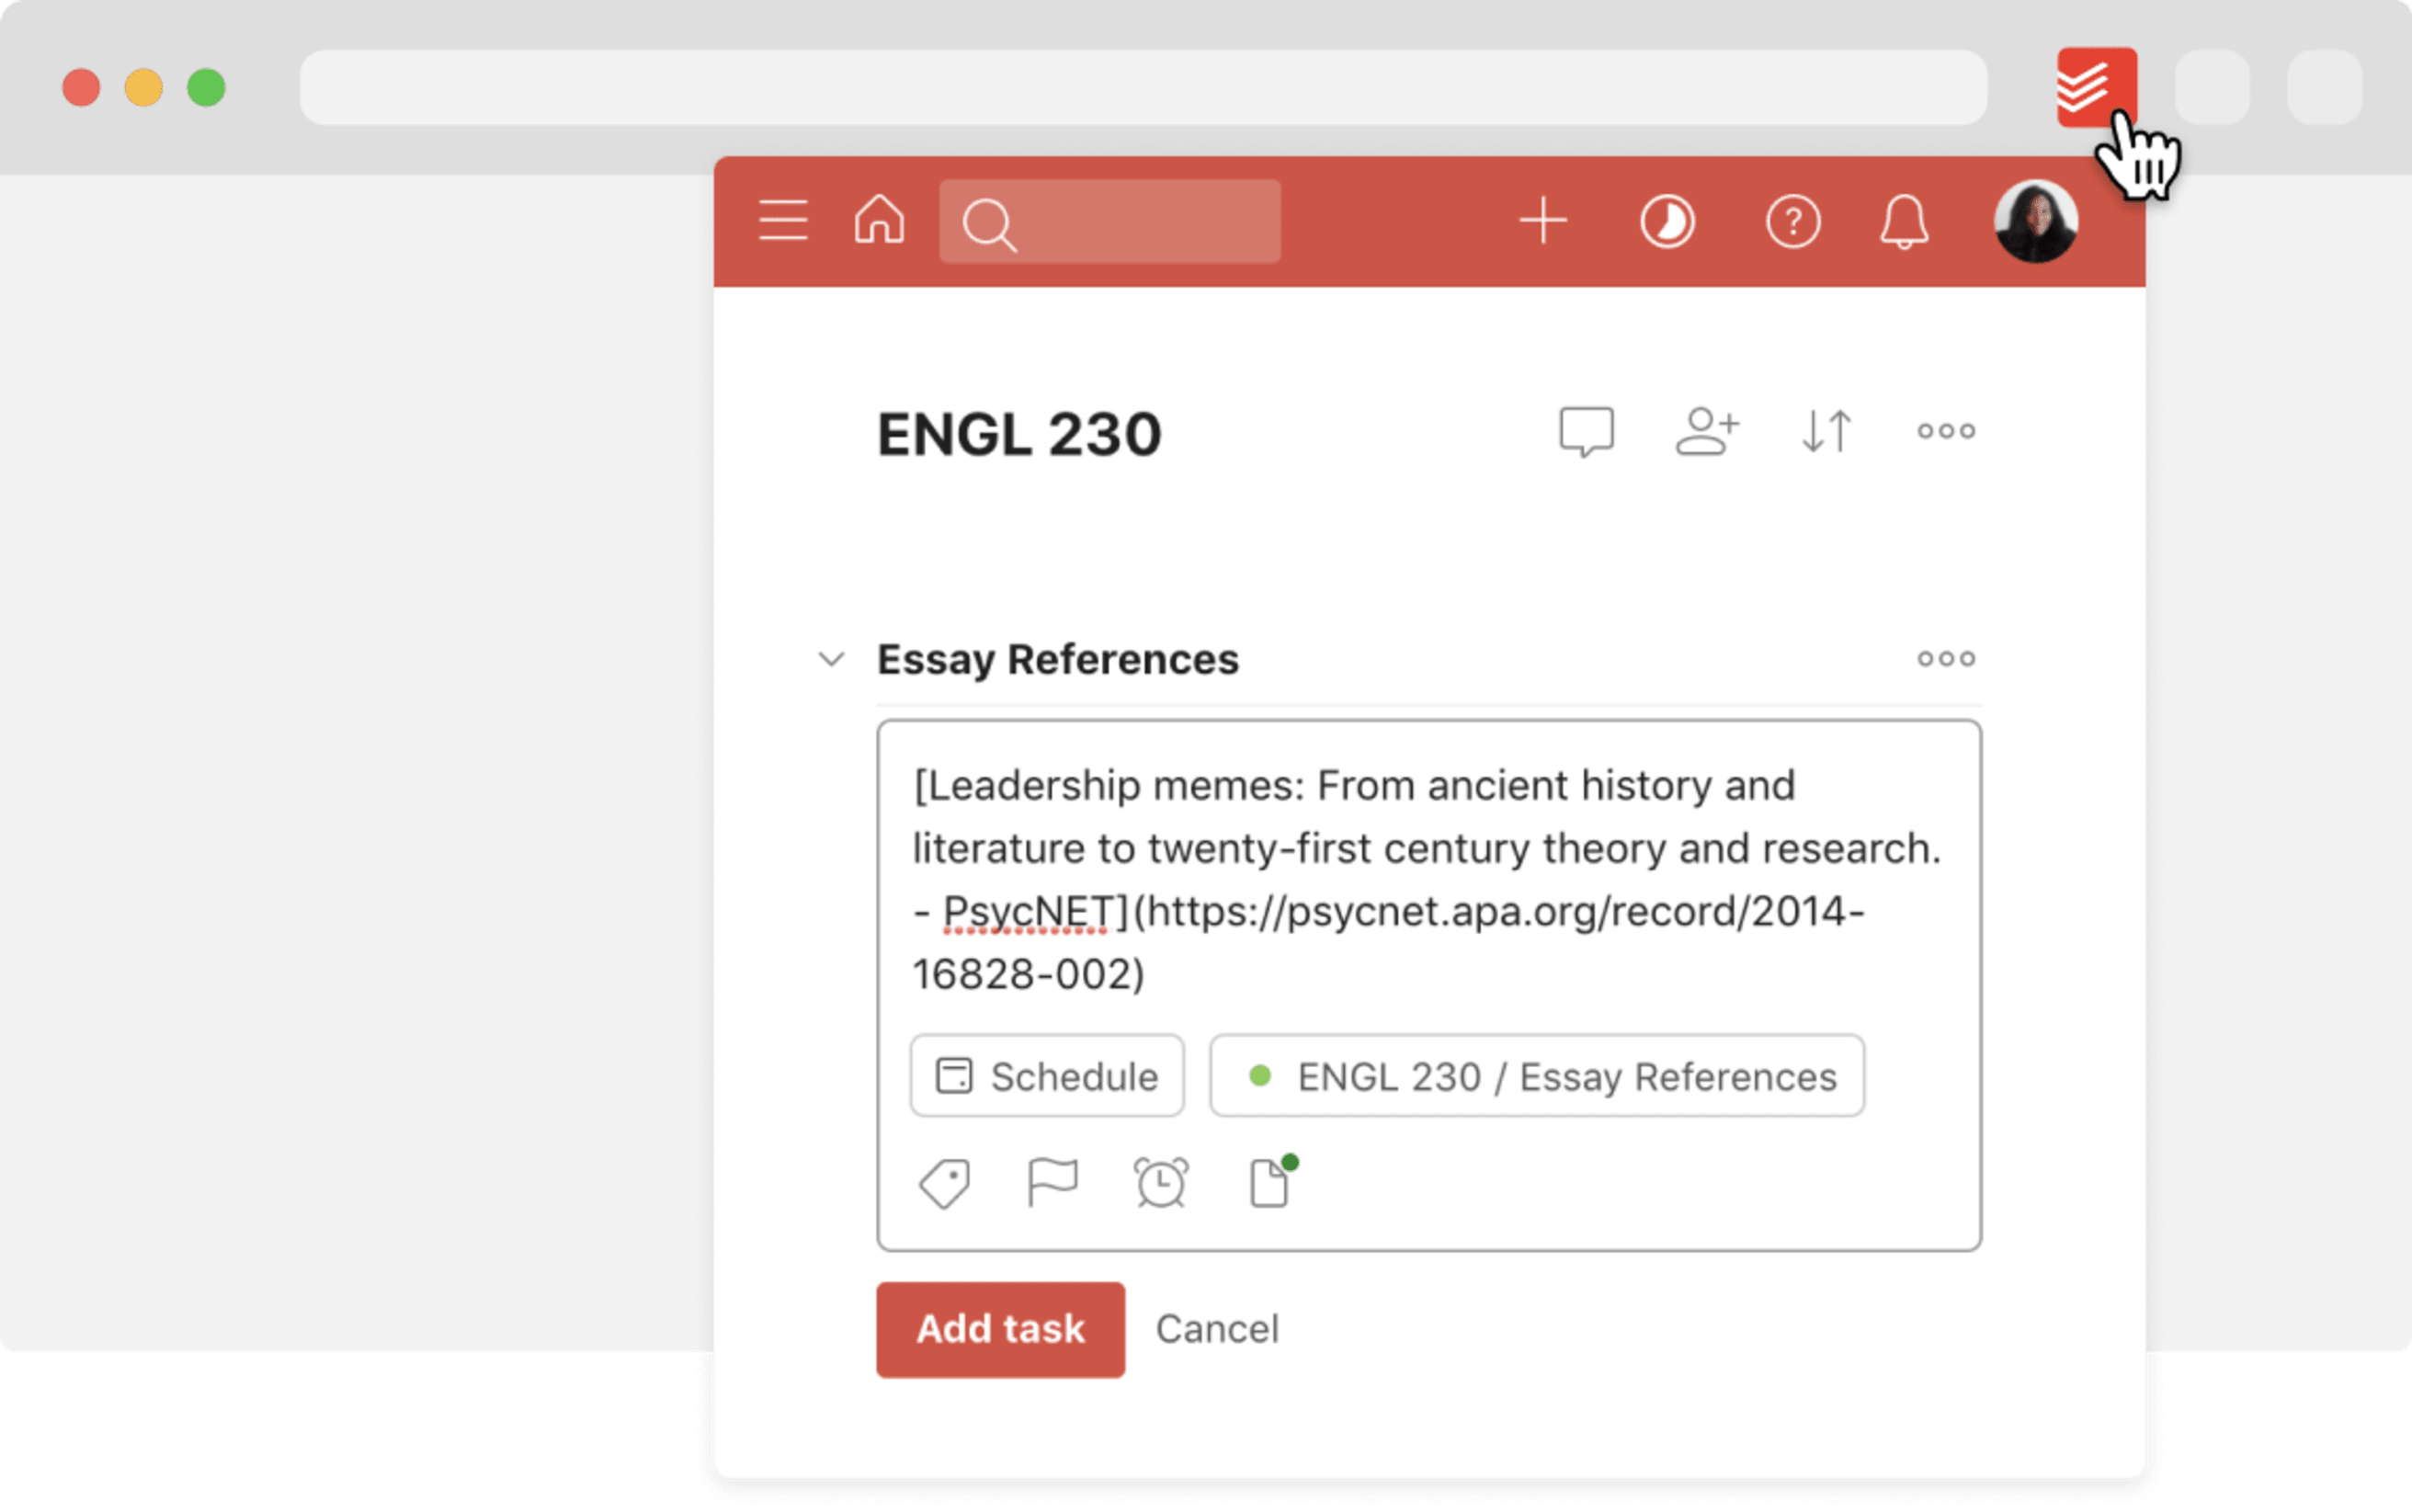Click the ENGL 230 project title

(1019, 434)
